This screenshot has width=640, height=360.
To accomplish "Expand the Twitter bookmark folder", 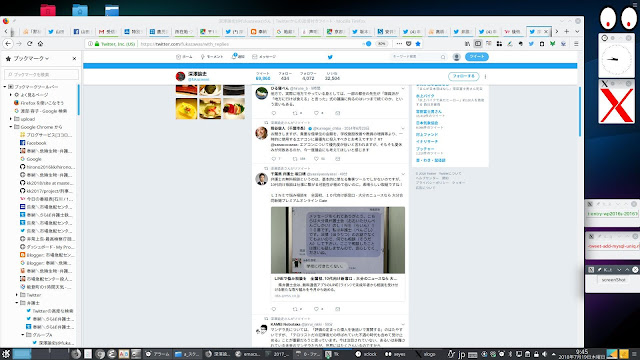I will click(x=17, y=295).
